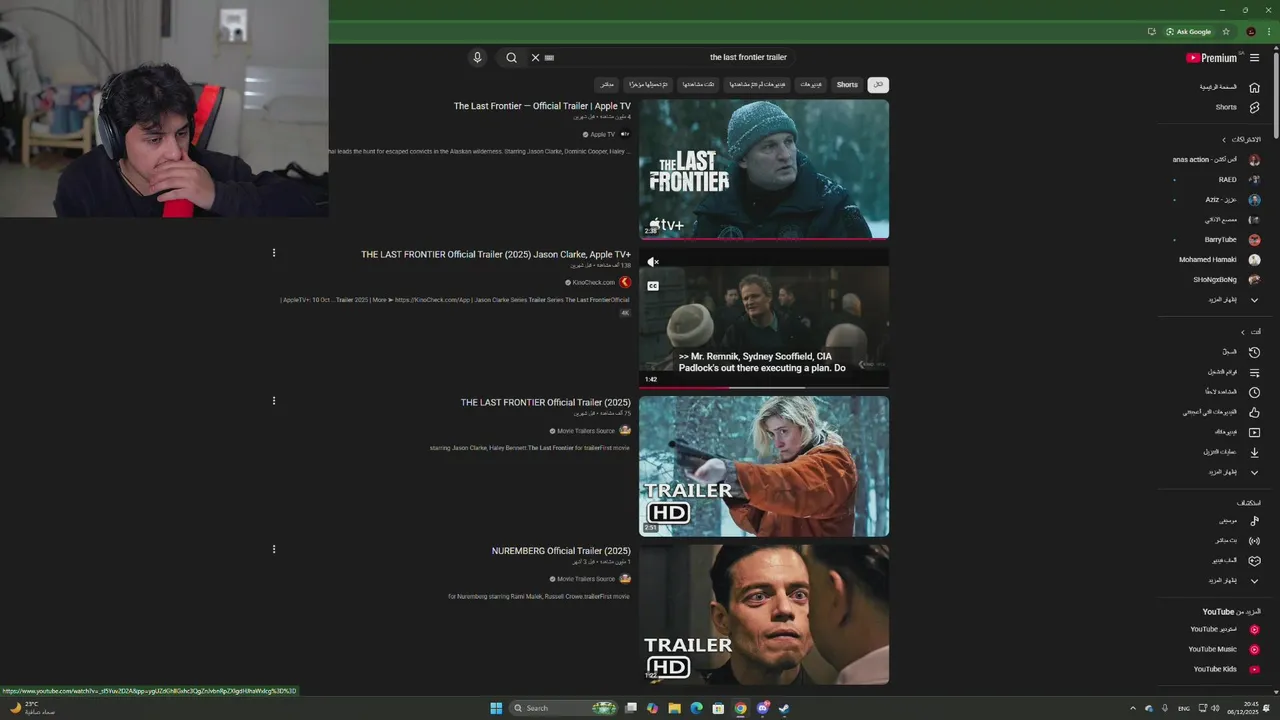Open more options for NUREMBERG result
The image size is (1280, 720).
[274, 549]
